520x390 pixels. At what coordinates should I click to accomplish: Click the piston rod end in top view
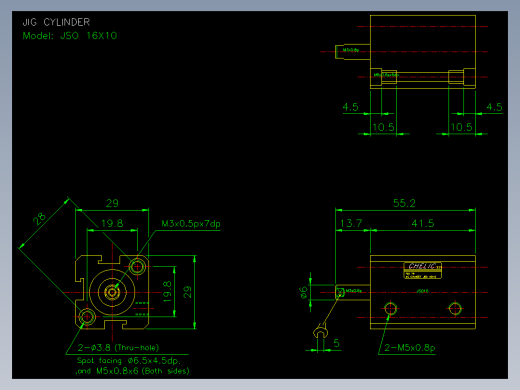pos(352,52)
